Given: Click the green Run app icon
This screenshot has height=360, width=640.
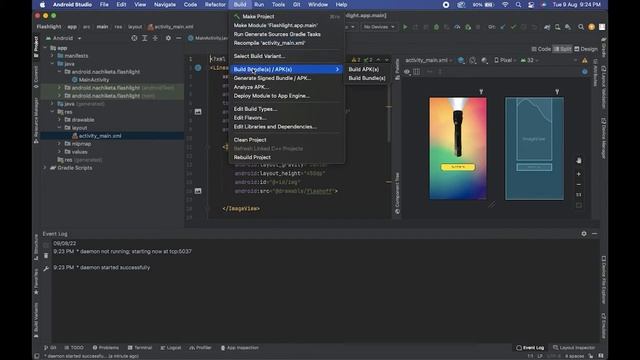Looking at the screenshot, I should pyautogui.click(x=405, y=27).
